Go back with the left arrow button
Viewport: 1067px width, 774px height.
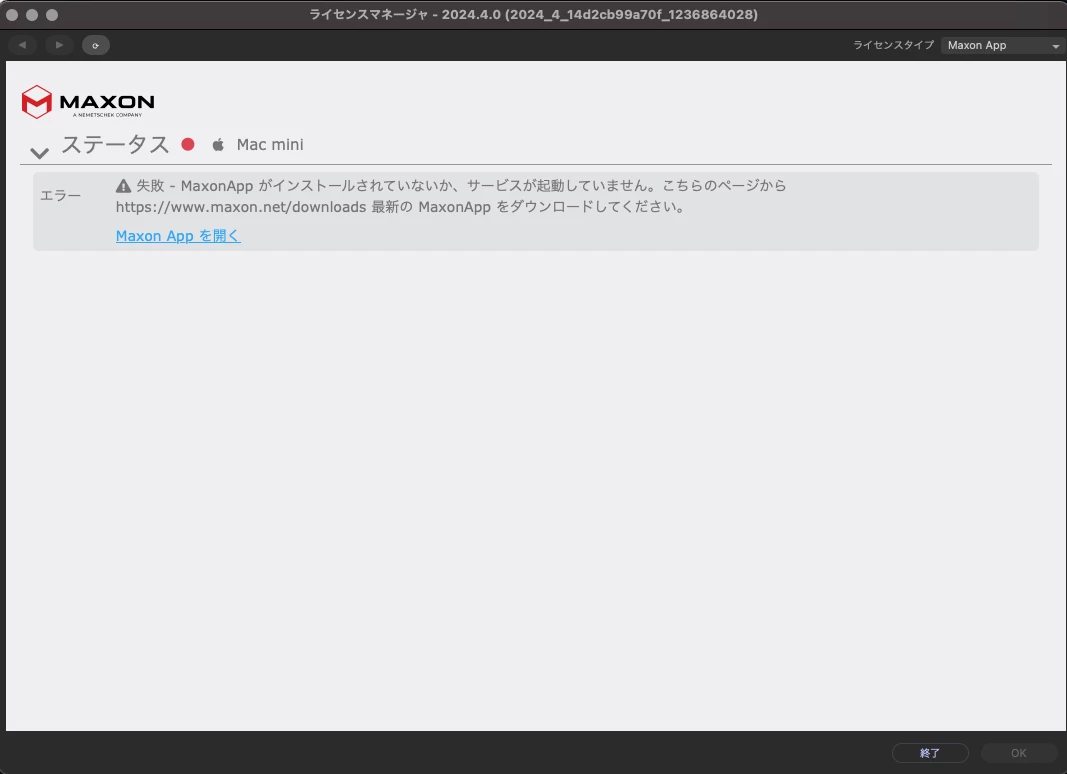click(22, 45)
